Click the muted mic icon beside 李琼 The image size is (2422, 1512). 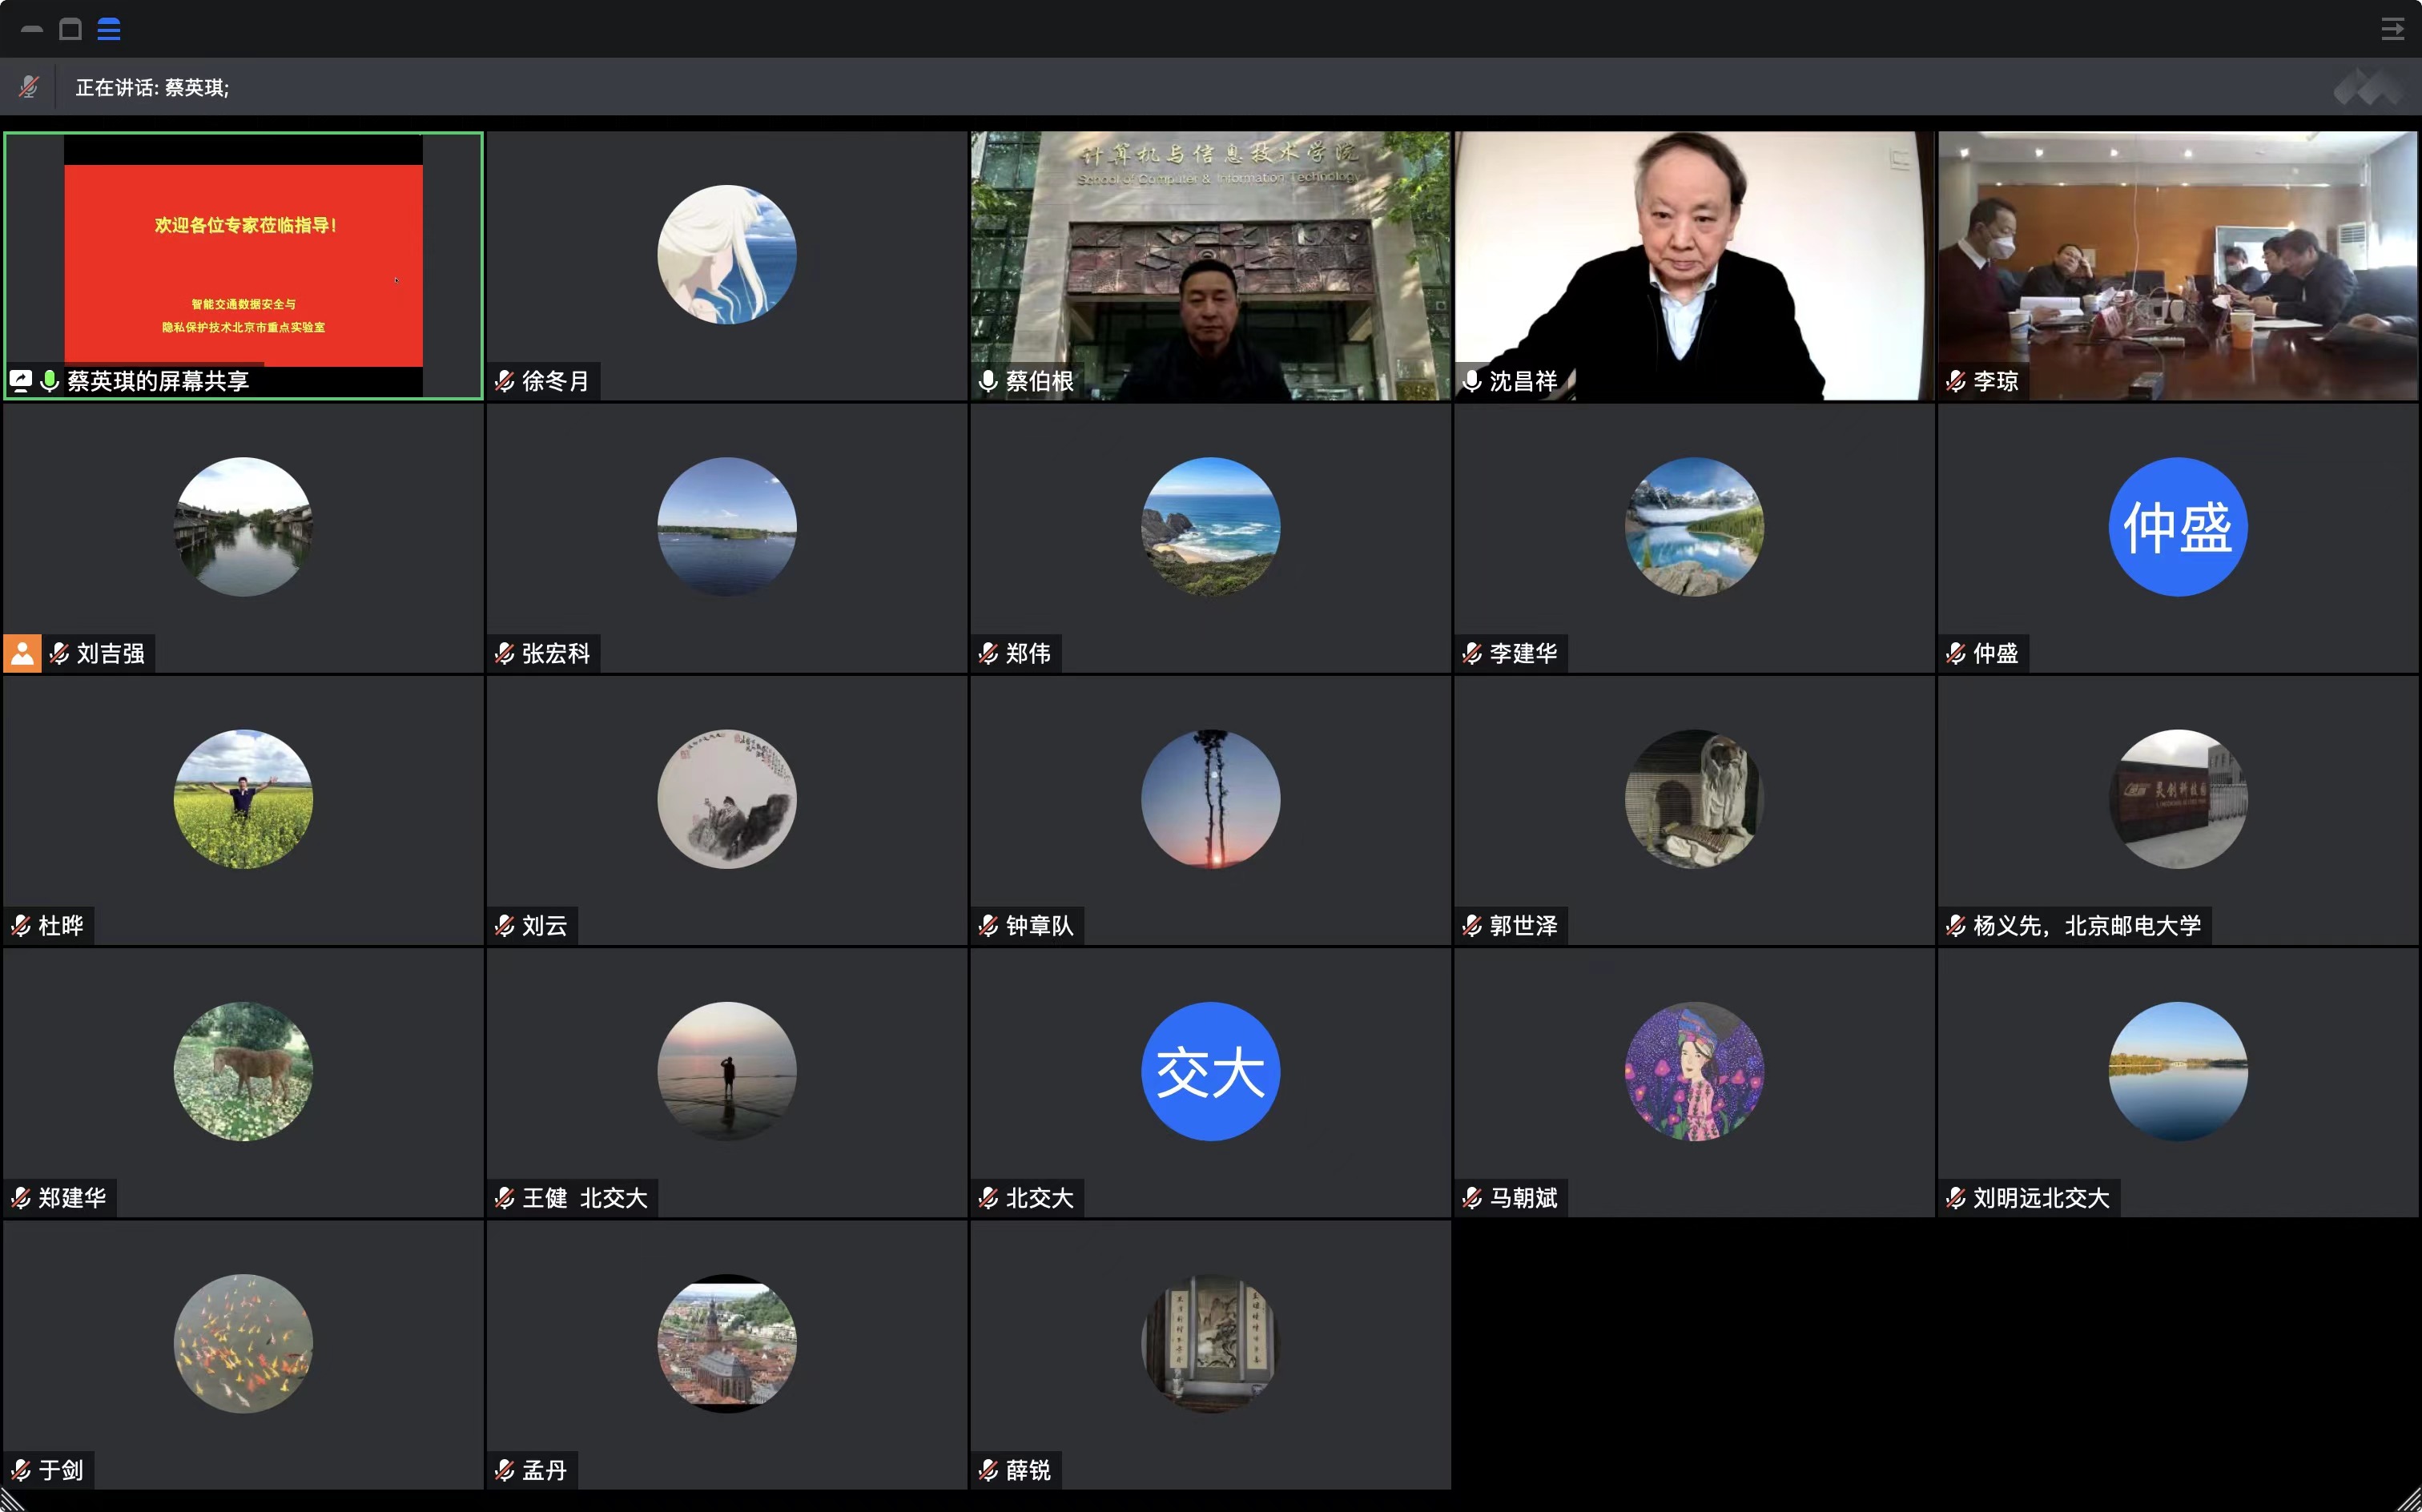point(1956,381)
